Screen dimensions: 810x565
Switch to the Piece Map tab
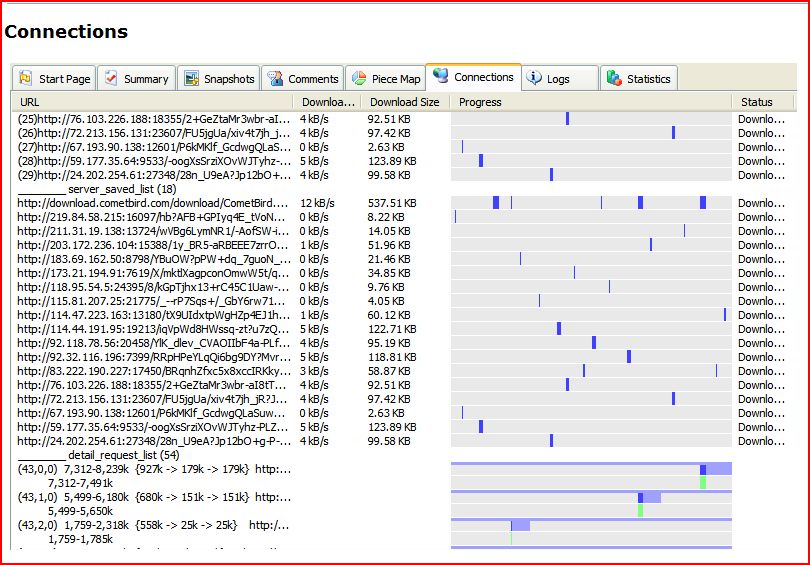(x=385, y=78)
